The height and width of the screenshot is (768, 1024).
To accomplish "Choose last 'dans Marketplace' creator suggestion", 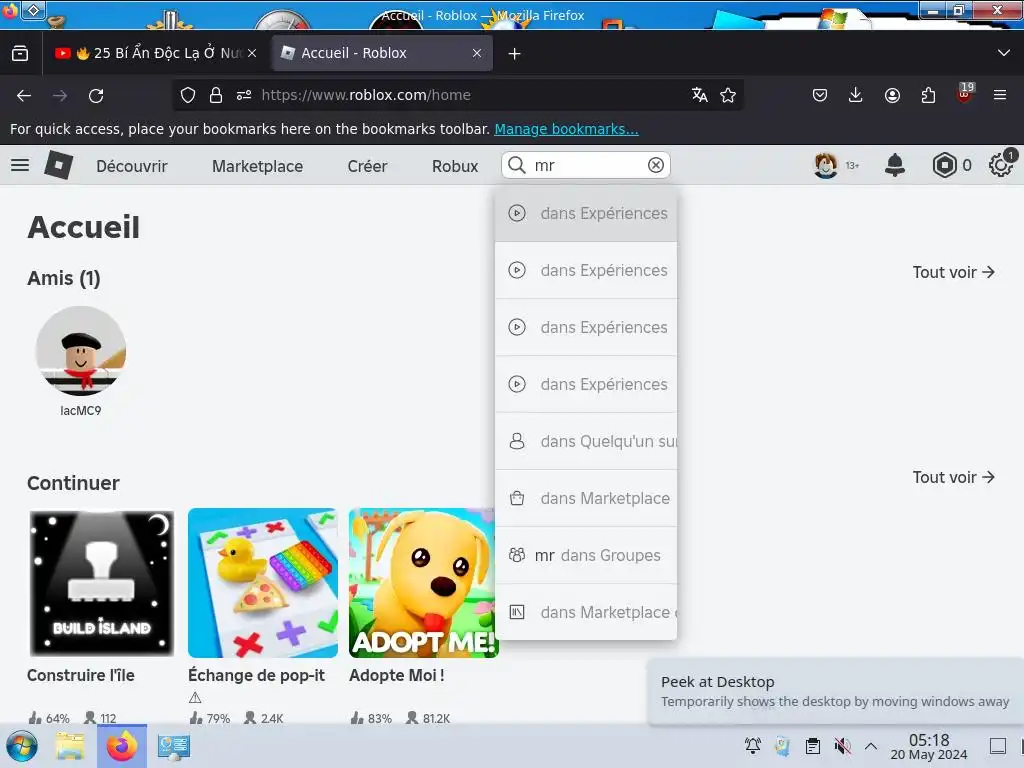I will pos(586,612).
